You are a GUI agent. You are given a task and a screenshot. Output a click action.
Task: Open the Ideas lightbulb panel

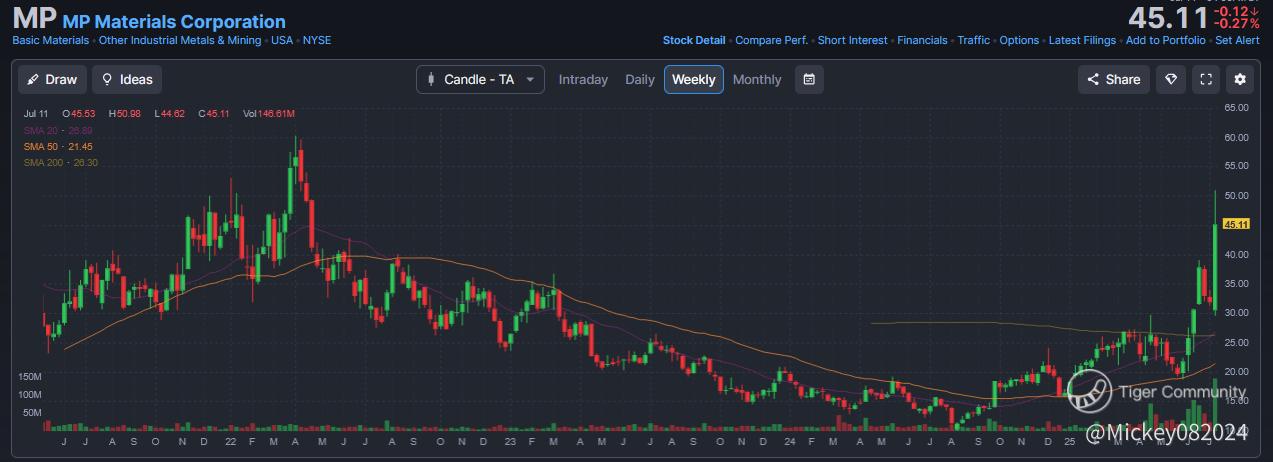127,79
